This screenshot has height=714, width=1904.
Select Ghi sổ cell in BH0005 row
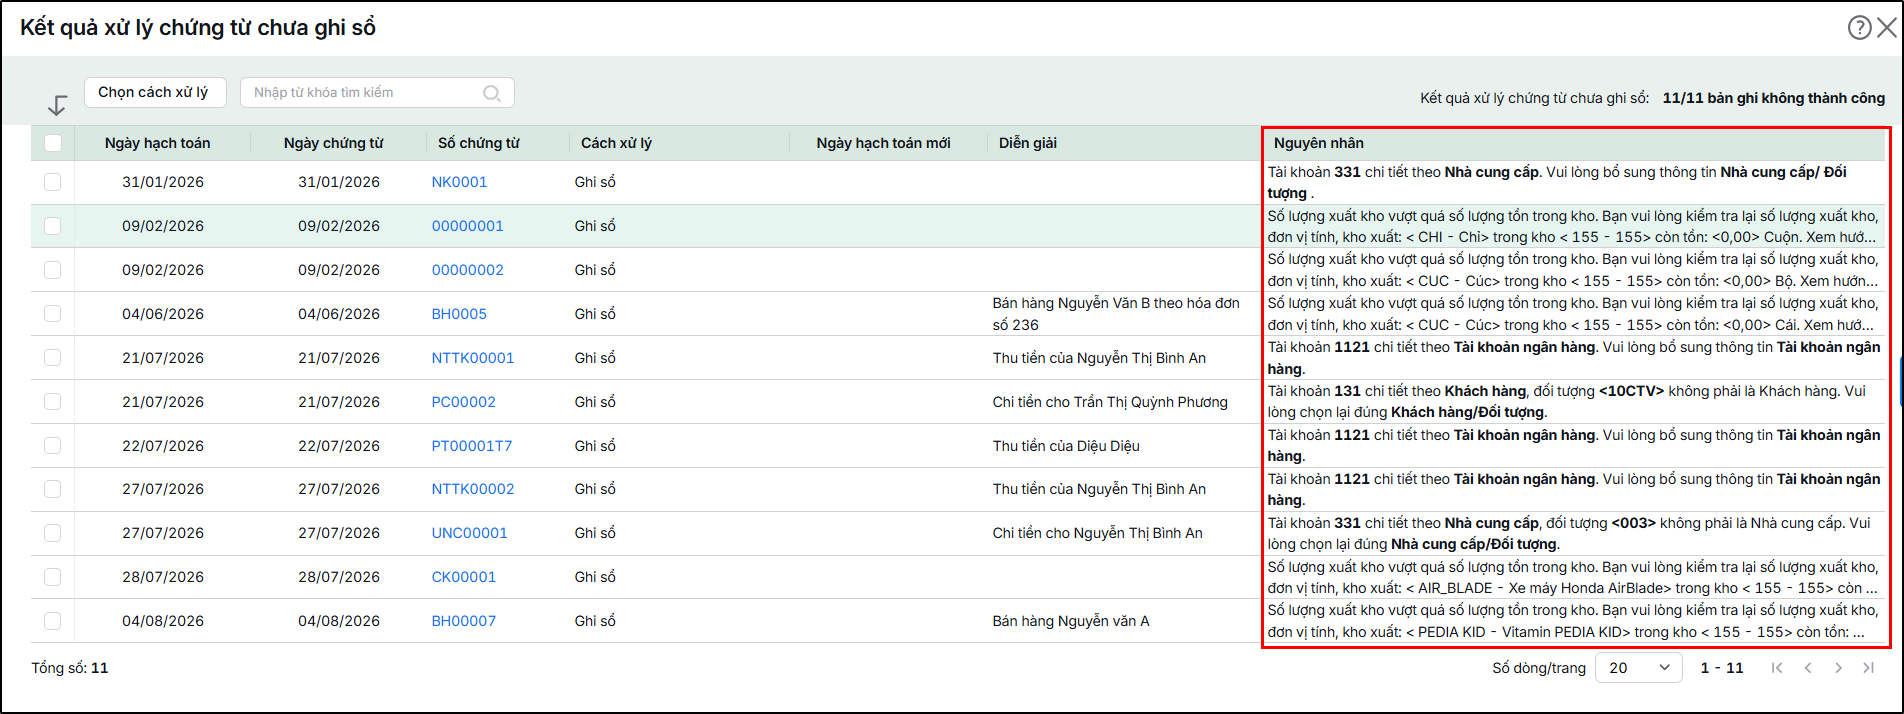[x=595, y=314]
